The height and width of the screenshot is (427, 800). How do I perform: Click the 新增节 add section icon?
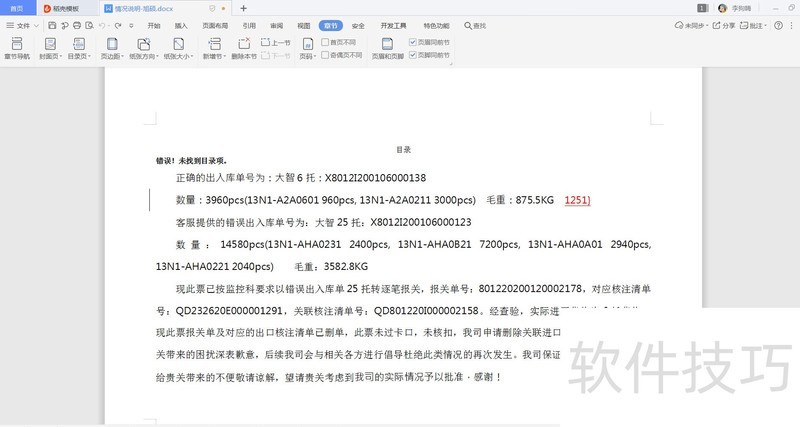point(214,44)
